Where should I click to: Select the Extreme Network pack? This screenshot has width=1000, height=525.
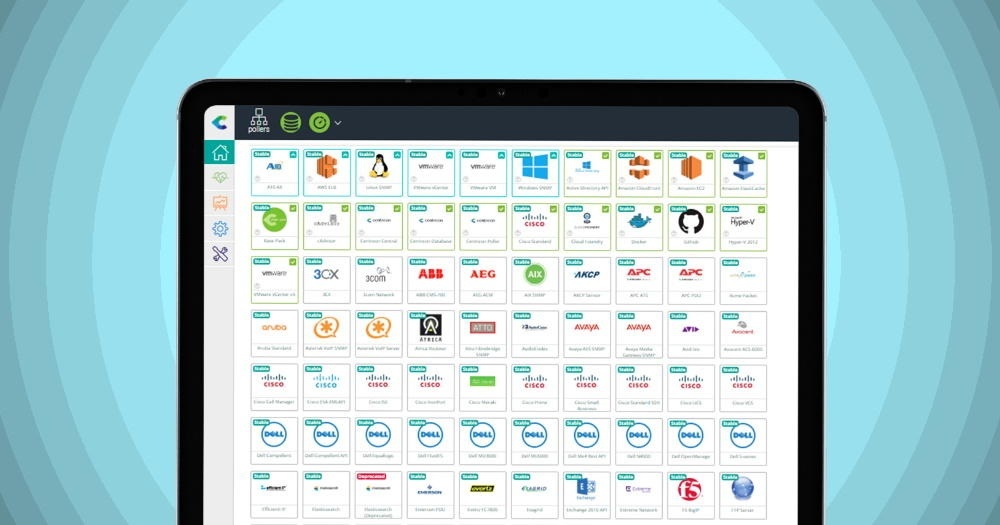[x=639, y=496]
